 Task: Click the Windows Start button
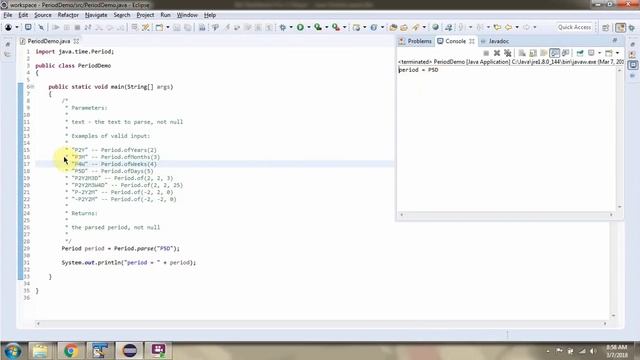pos(13,351)
